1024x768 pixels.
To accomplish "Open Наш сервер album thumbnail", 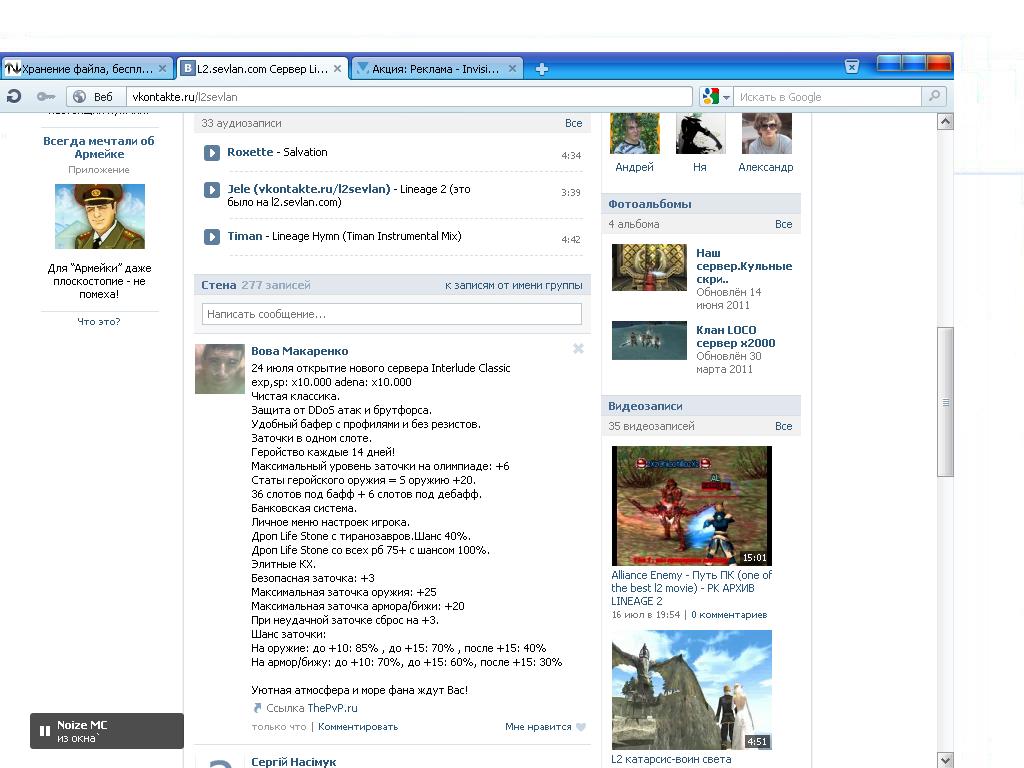I will (x=649, y=267).
